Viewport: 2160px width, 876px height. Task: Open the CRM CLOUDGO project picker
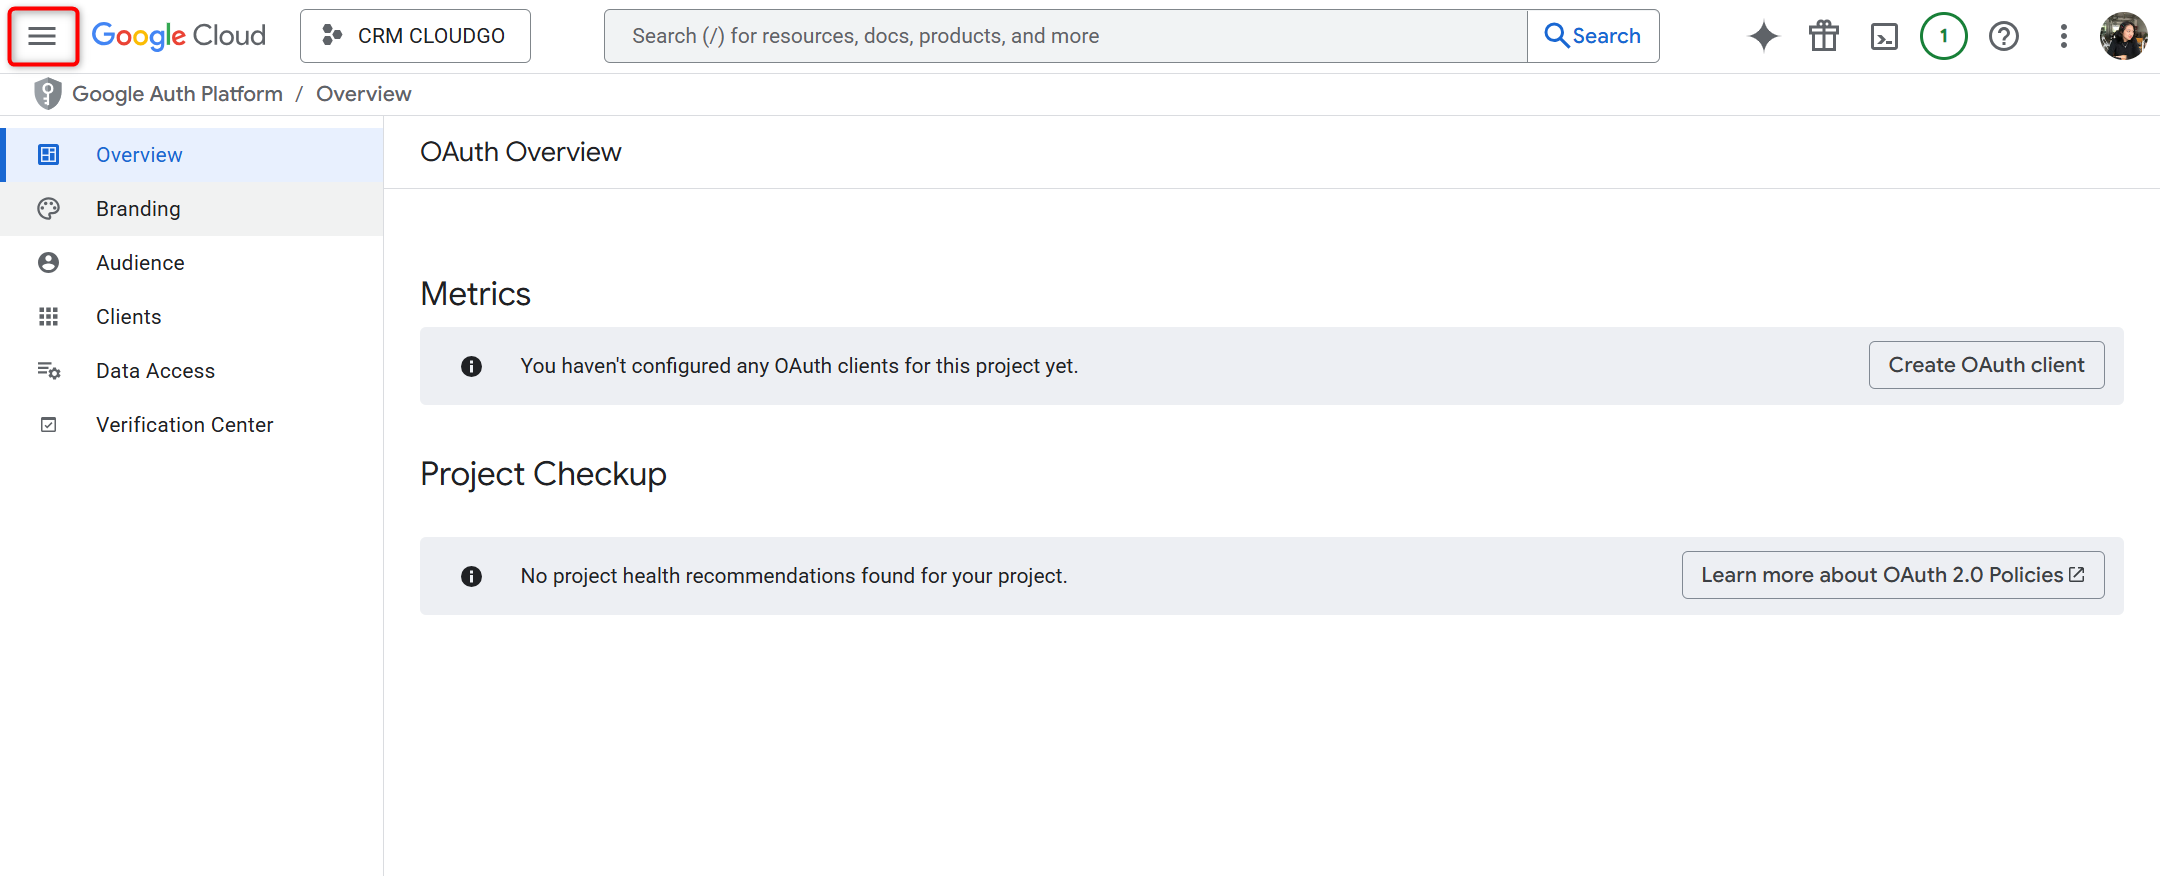(415, 36)
